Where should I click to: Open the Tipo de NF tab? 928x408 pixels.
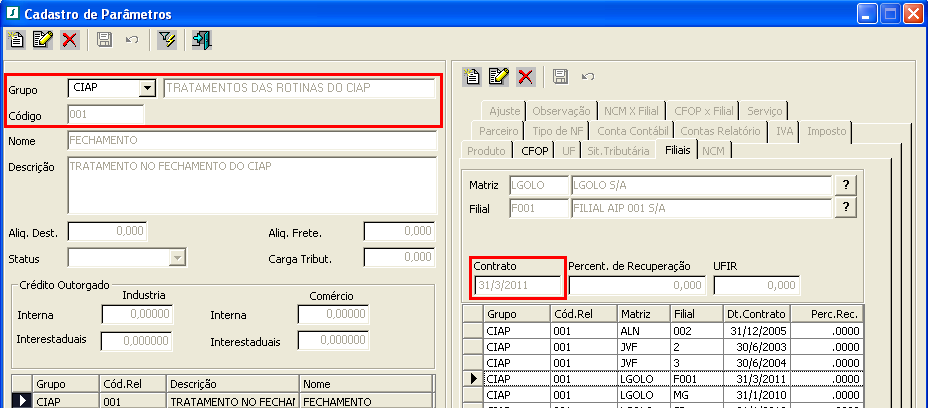pos(558,131)
